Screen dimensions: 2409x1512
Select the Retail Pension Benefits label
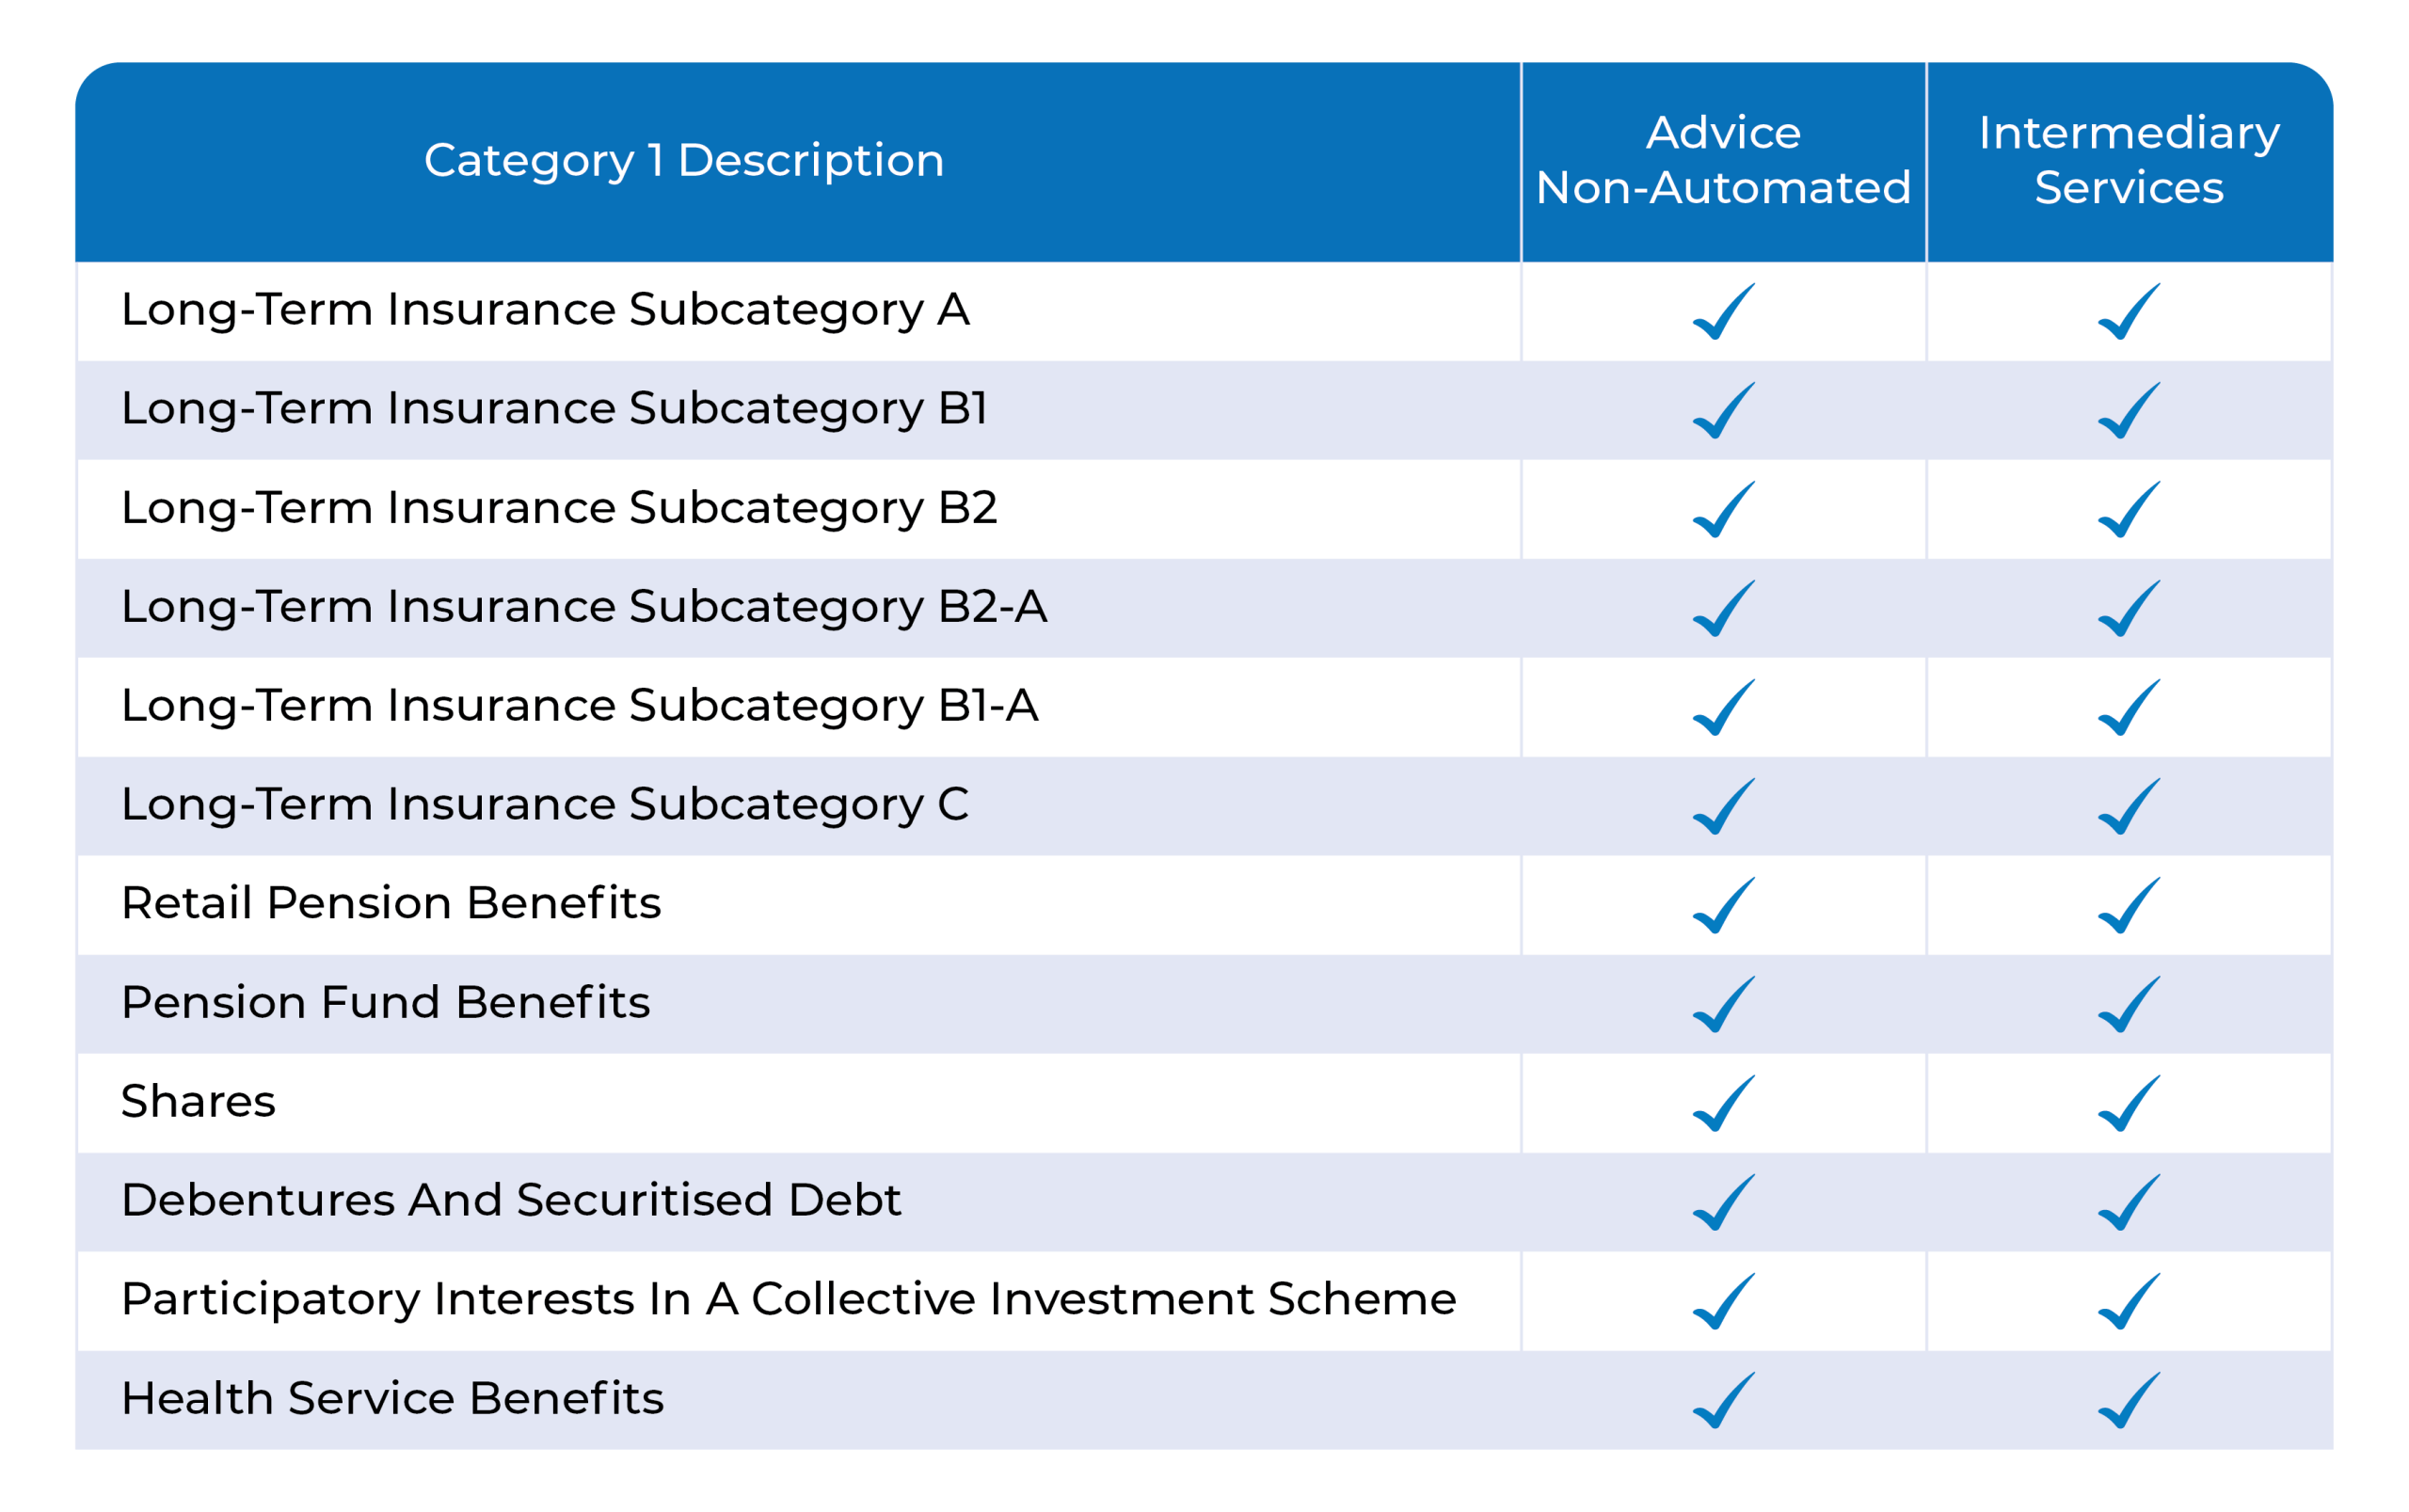pyautogui.click(x=391, y=903)
